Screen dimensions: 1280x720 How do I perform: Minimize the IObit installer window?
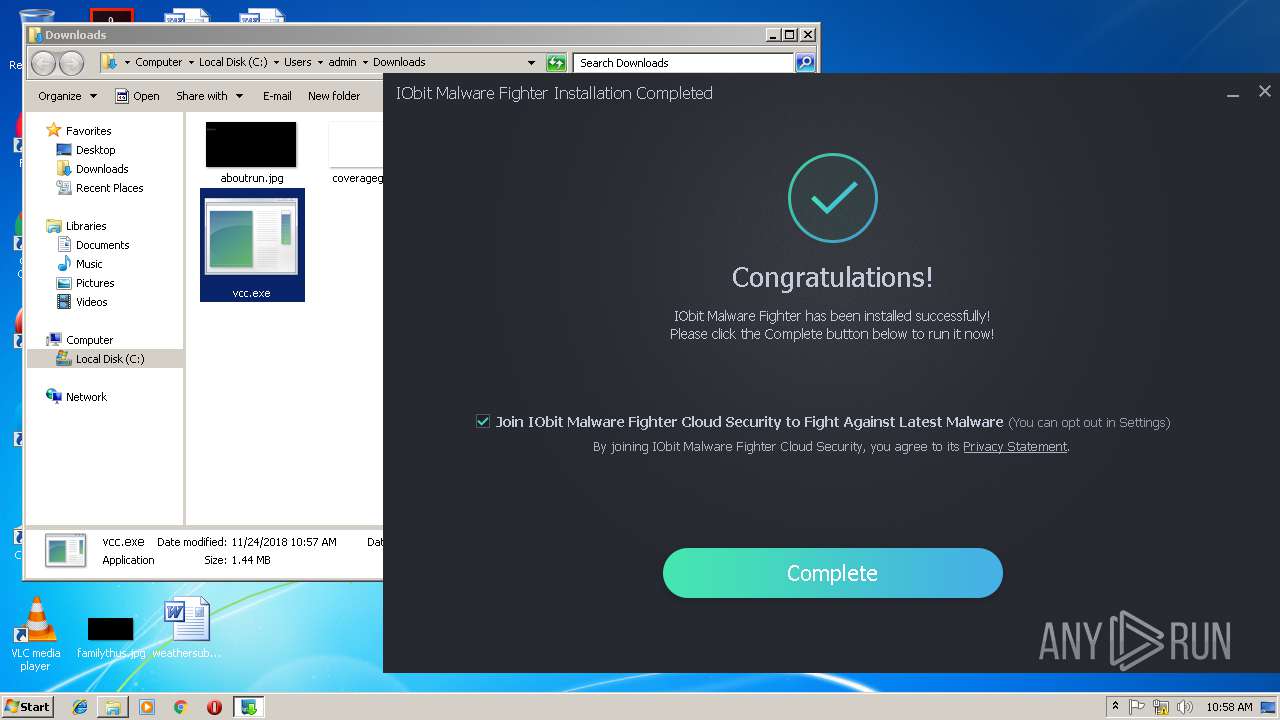point(1233,93)
